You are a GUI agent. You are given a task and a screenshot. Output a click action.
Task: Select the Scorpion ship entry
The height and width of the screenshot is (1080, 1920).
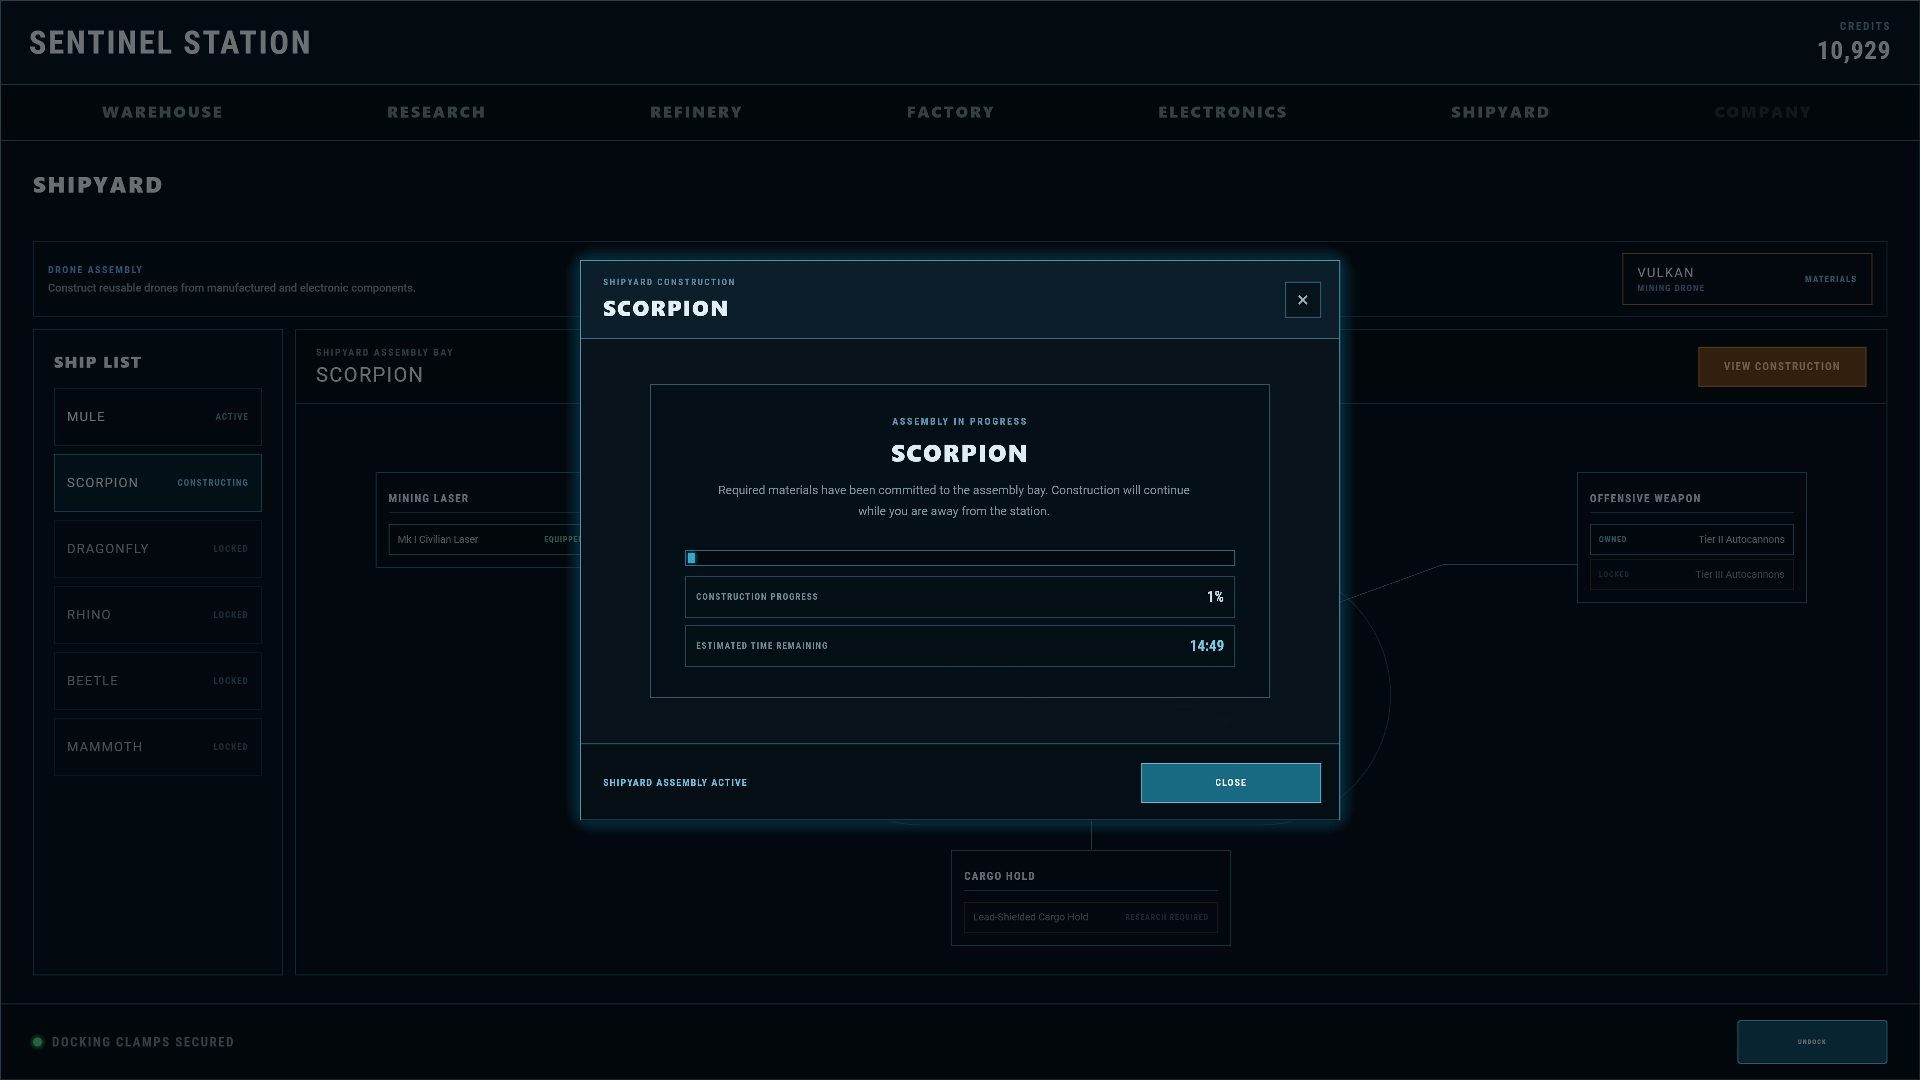(158, 483)
